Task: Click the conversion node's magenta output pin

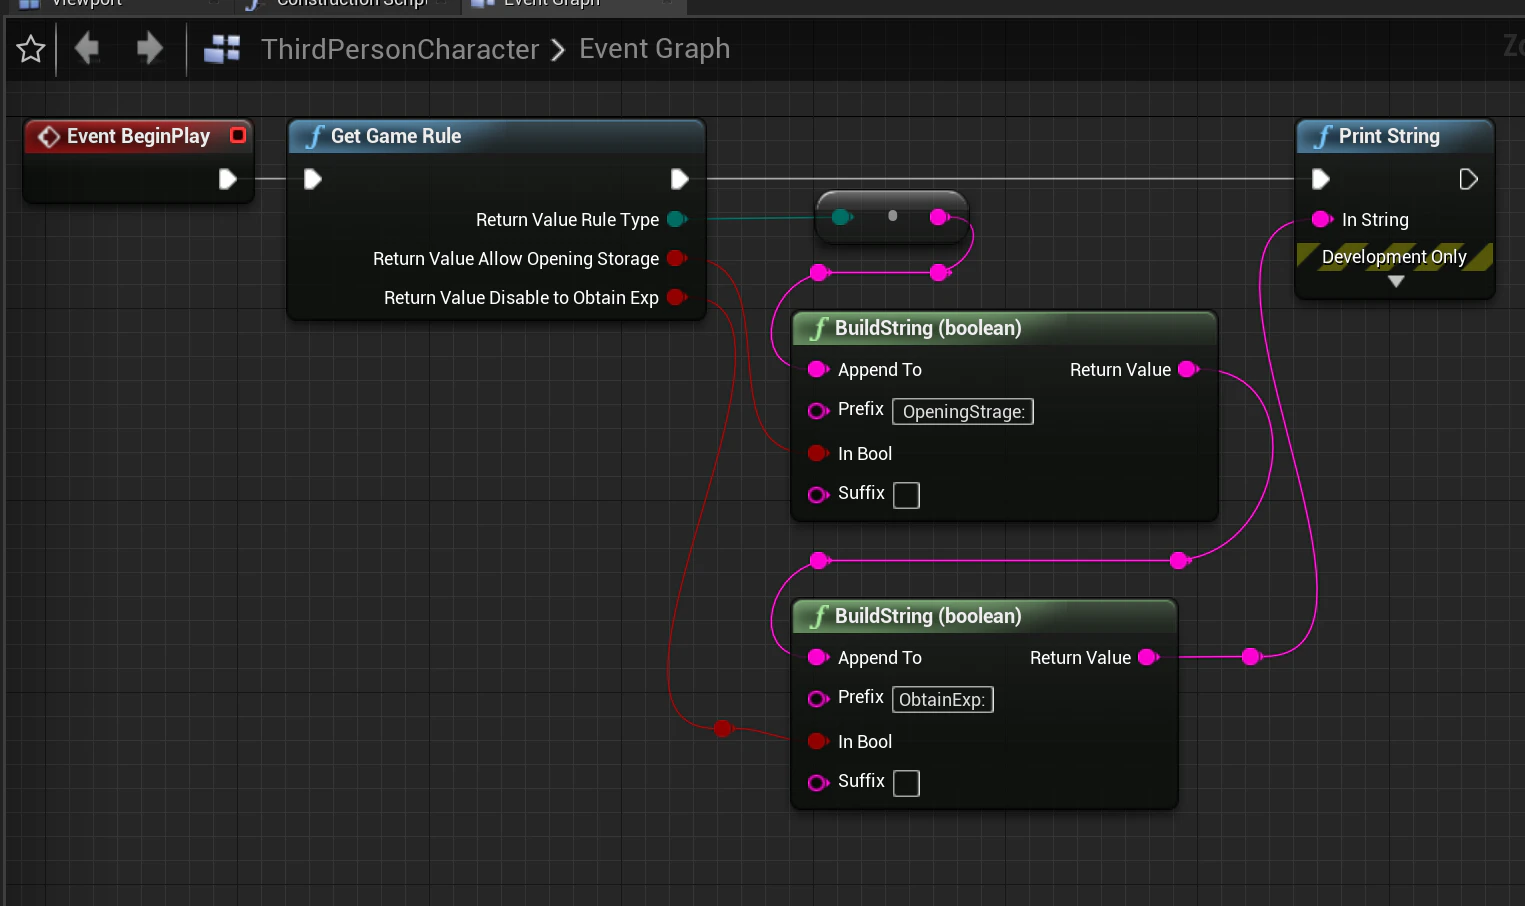Action: coord(939,217)
